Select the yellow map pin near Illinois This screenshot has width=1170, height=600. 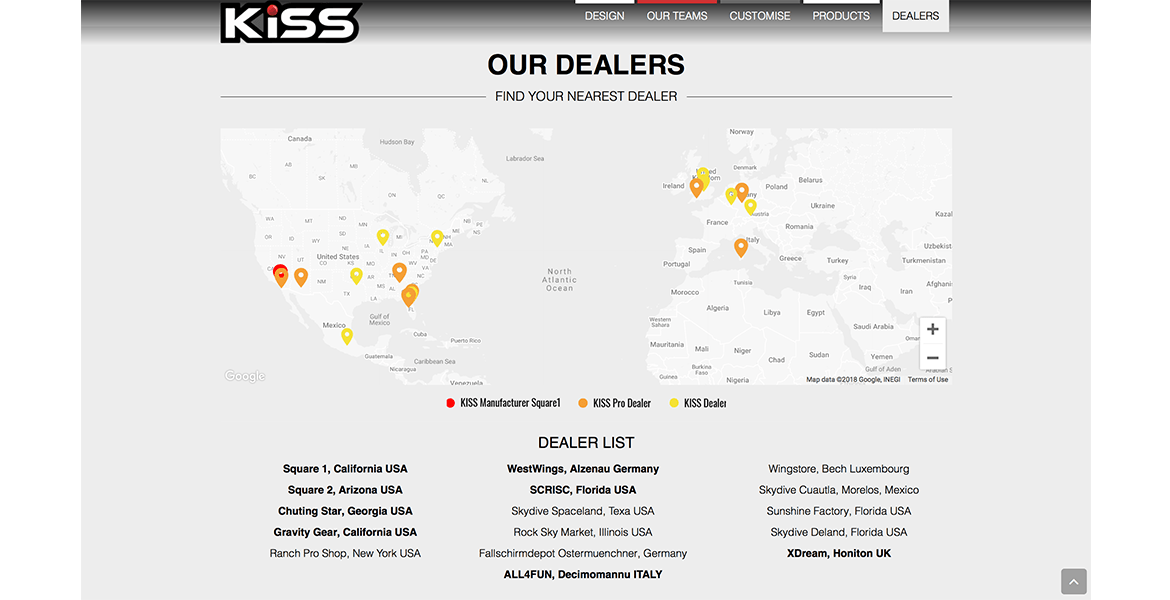coord(383,237)
